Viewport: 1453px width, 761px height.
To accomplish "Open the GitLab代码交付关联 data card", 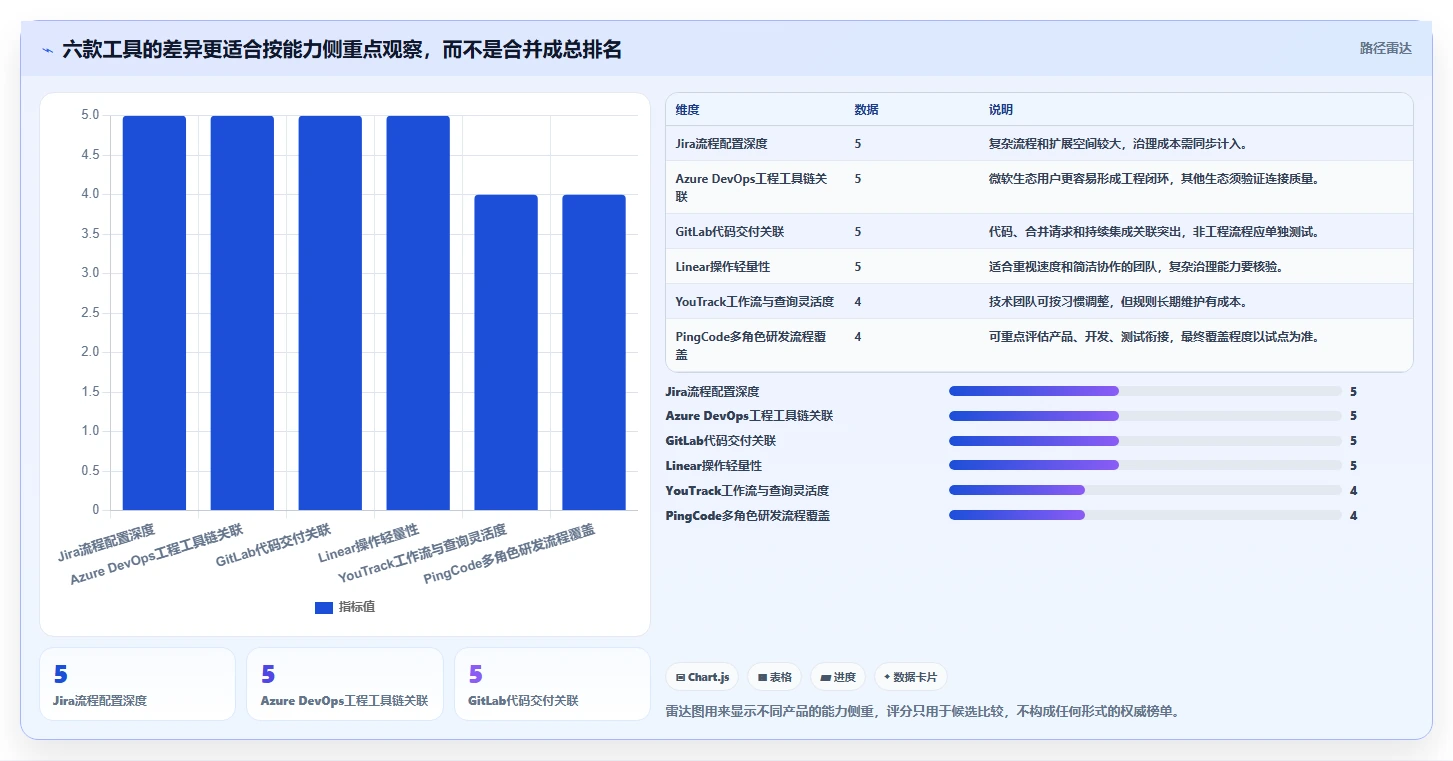I will tap(552, 684).
